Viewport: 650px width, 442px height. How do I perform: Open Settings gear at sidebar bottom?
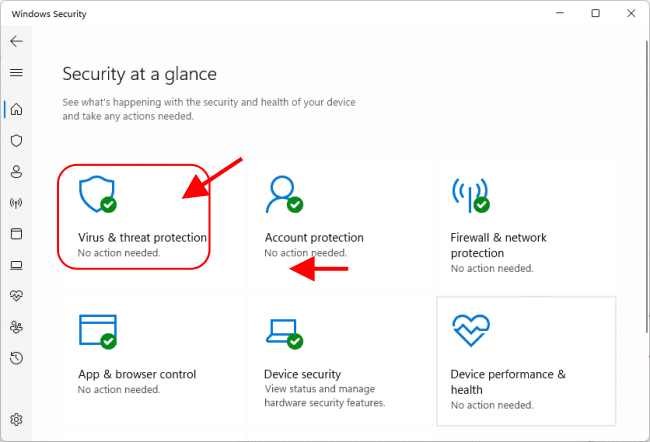pos(16,419)
